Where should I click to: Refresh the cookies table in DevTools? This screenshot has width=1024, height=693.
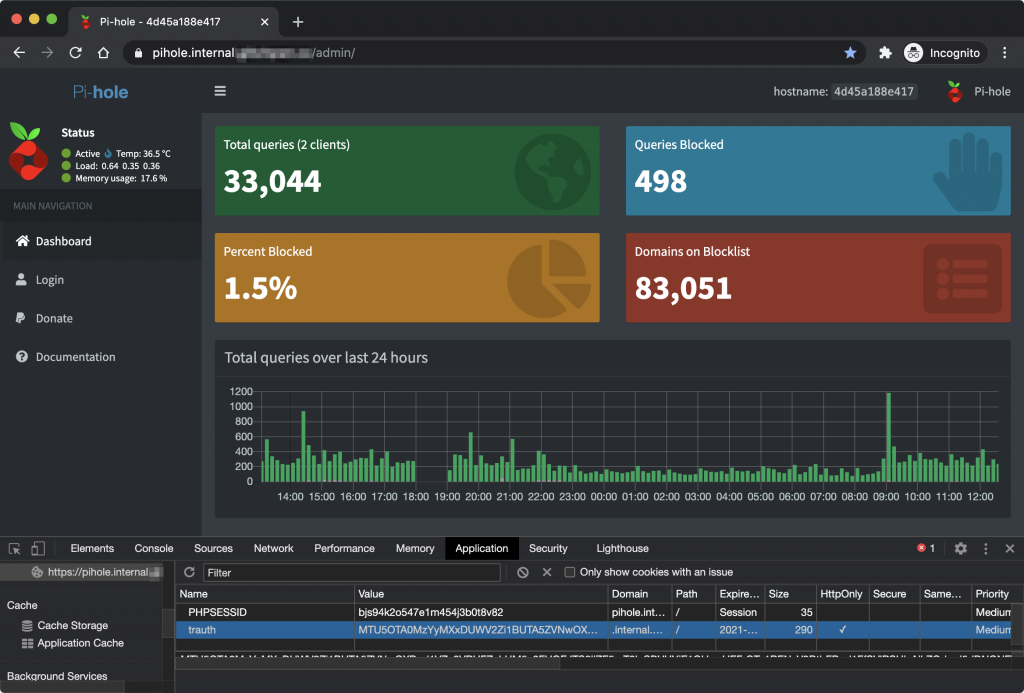tap(189, 573)
